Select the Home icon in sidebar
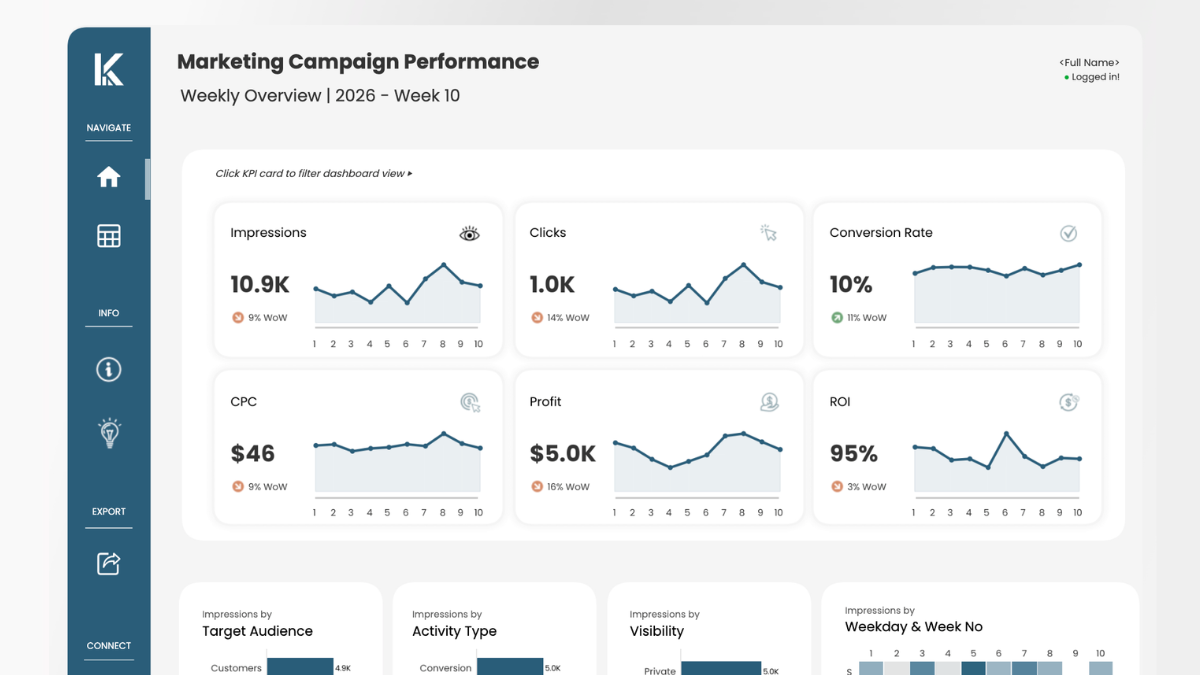The height and width of the screenshot is (675, 1200). tap(109, 177)
